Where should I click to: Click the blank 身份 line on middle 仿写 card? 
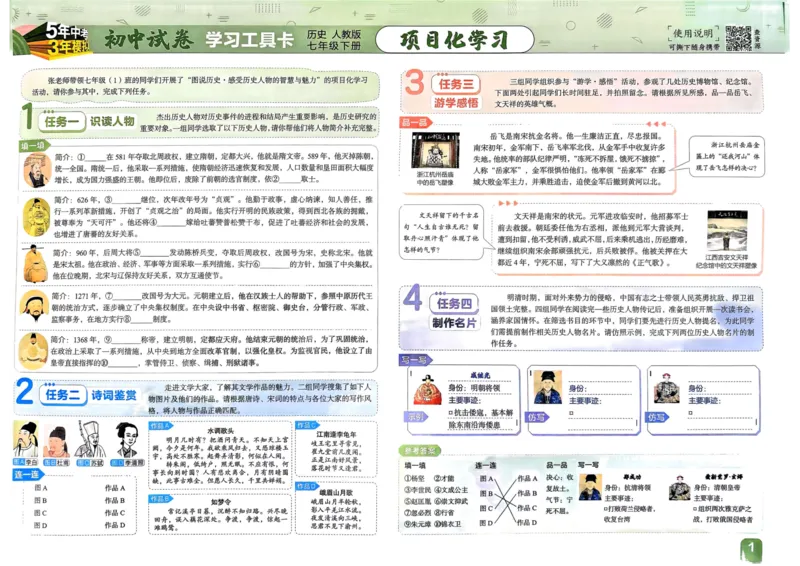click(x=602, y=388)
